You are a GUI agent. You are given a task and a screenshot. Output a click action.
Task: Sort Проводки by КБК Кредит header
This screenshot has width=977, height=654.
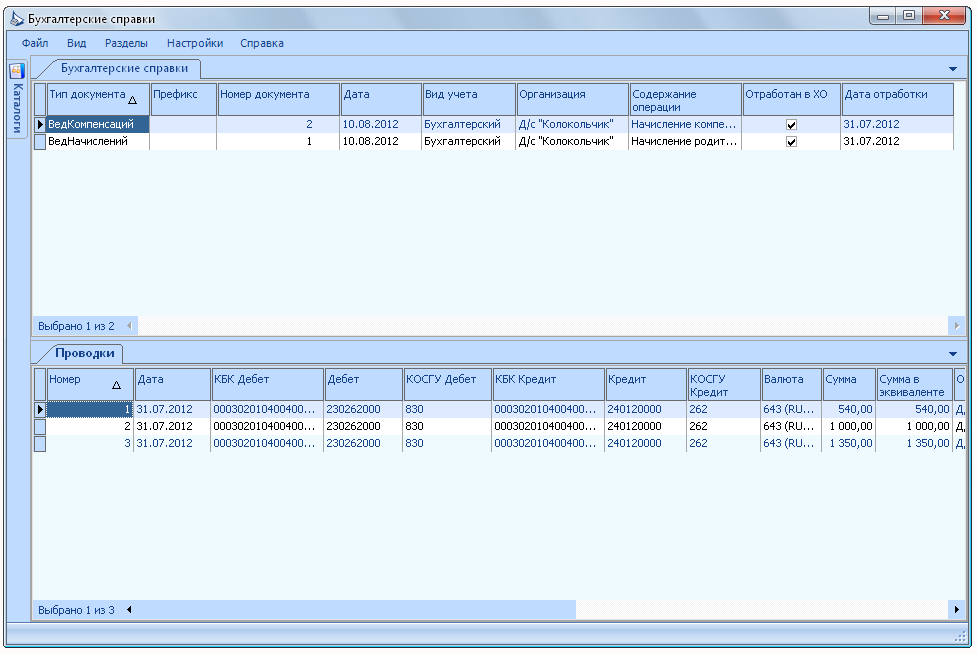(548, 384)
